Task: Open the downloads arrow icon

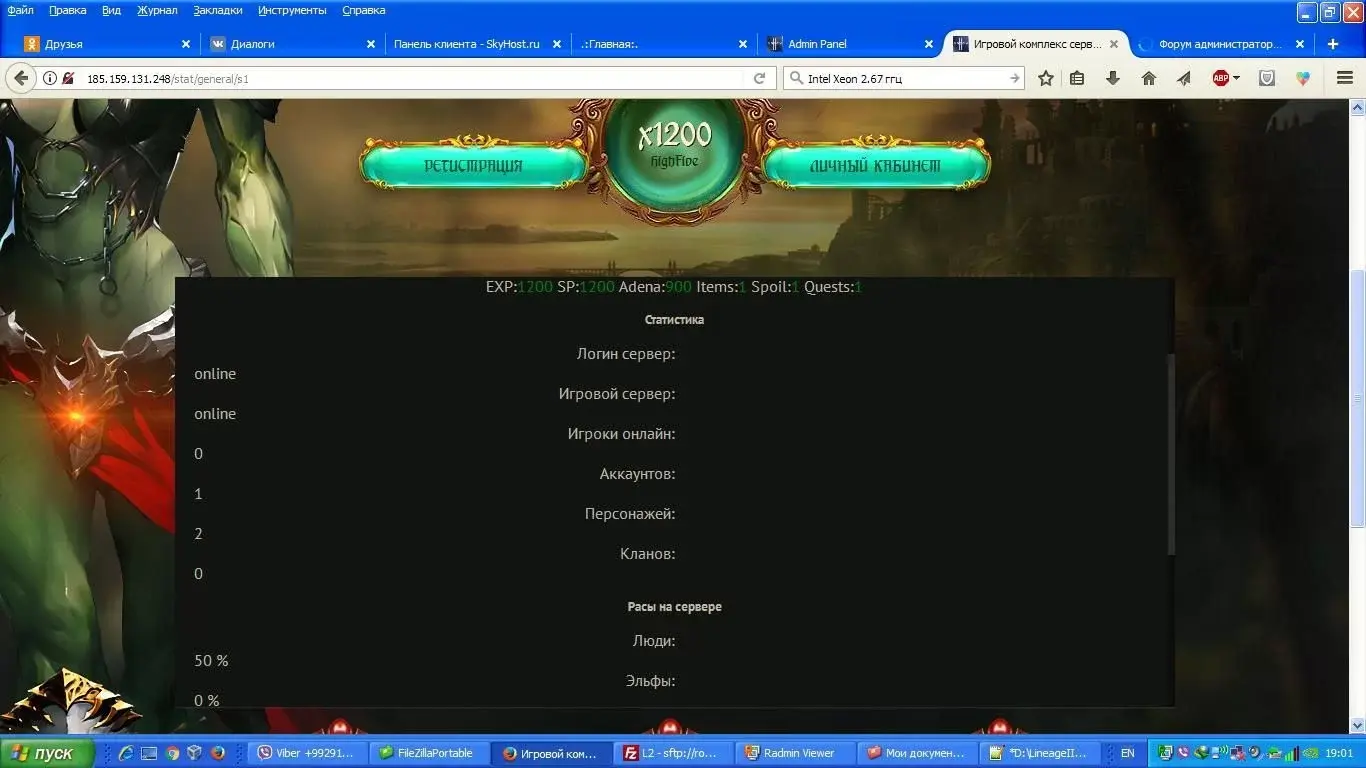Action: [x=1112, y=78]
